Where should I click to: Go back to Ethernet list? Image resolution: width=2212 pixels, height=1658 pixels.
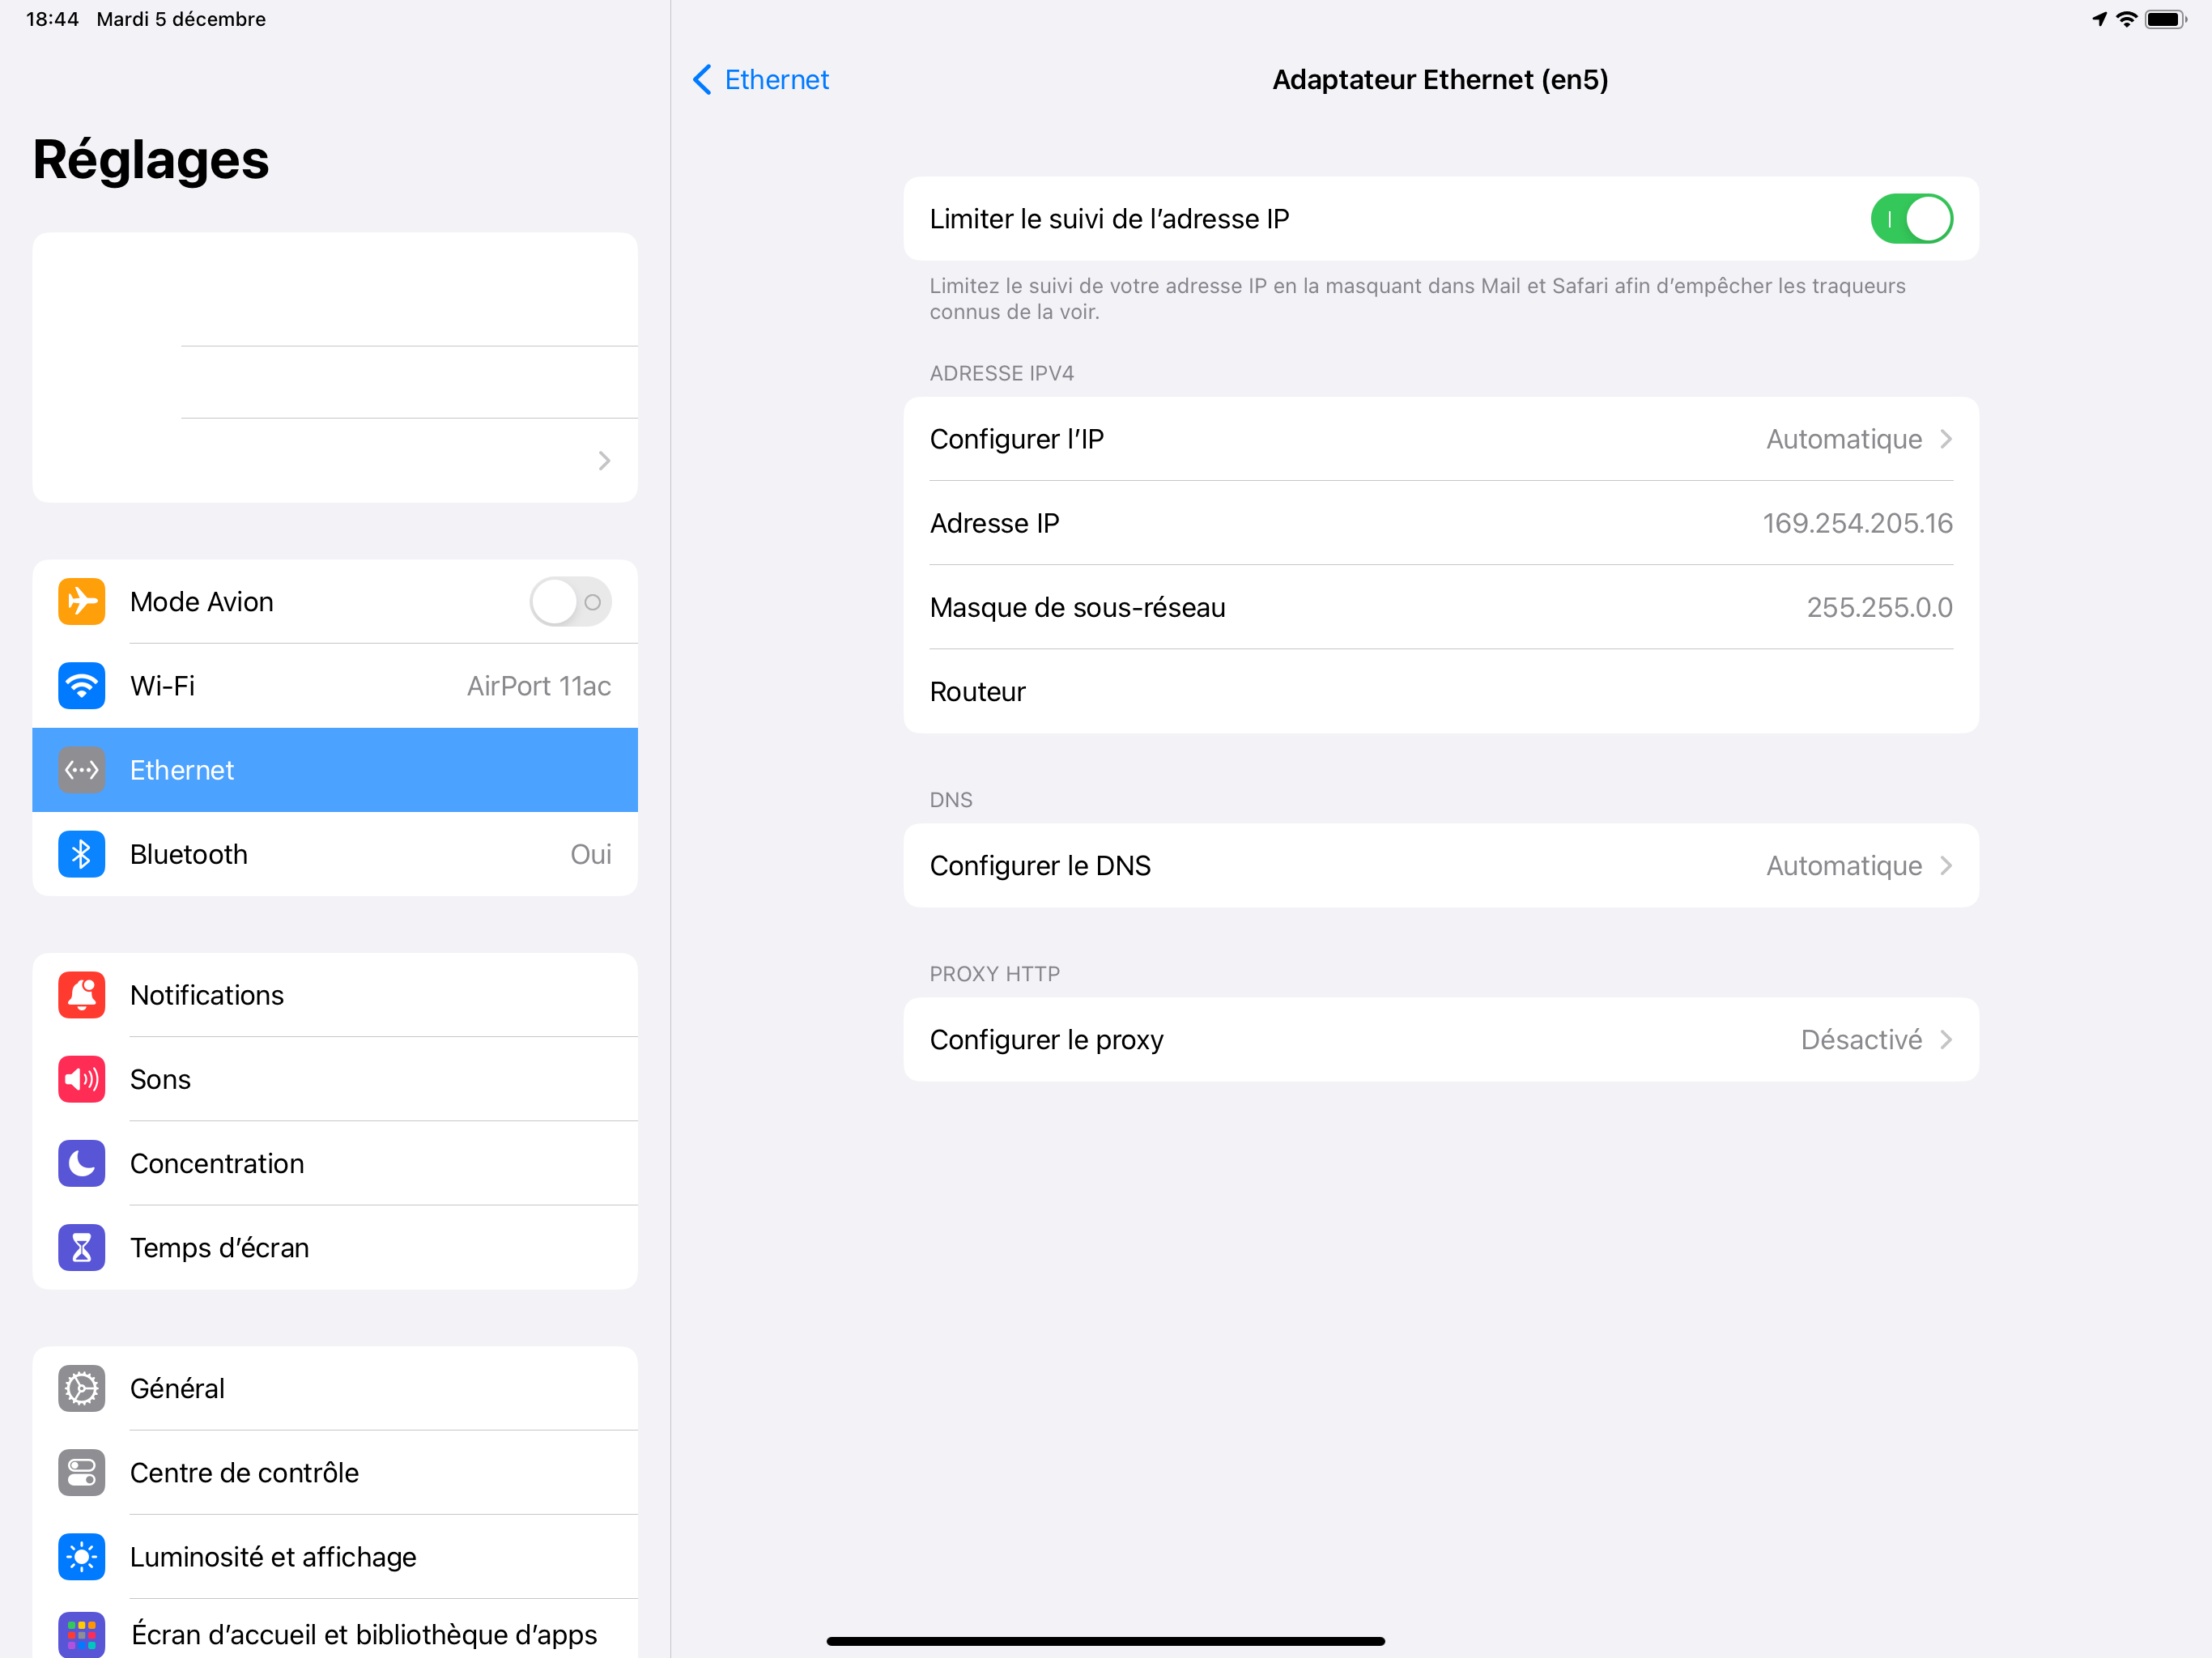[761, 80]
